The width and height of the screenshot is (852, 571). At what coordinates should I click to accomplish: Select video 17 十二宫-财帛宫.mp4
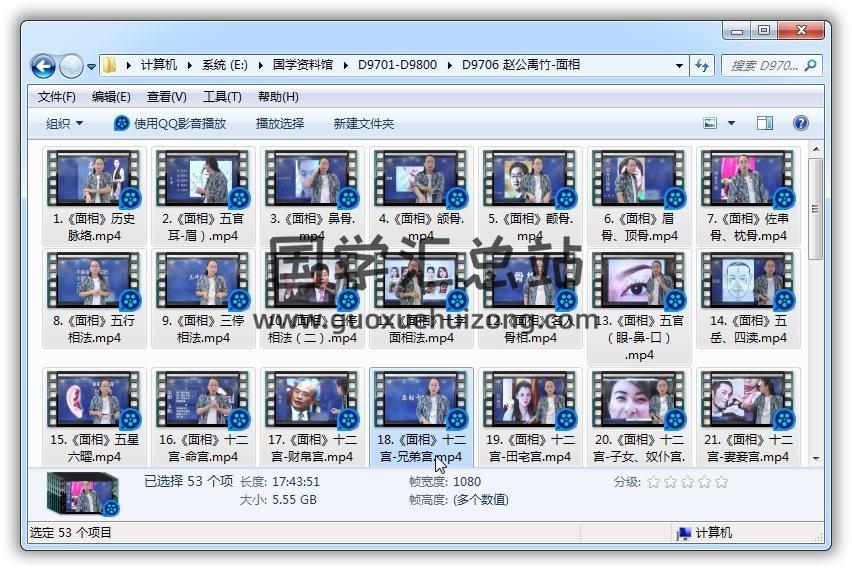click(312, 417)
